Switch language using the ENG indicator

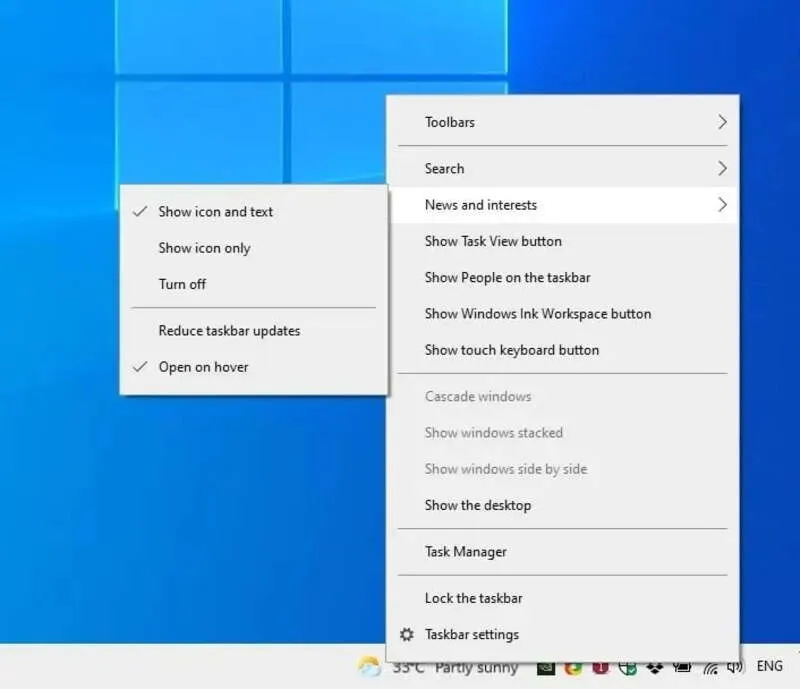(x=770, y=666)
